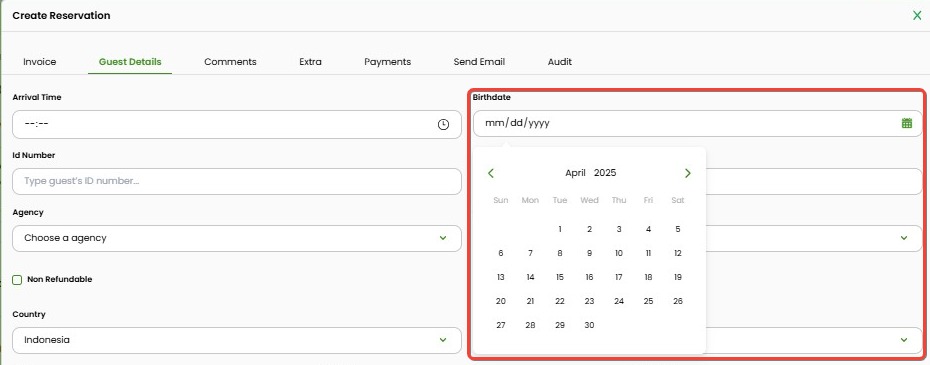Go to next month in calendar

click(x=687, y=173)
